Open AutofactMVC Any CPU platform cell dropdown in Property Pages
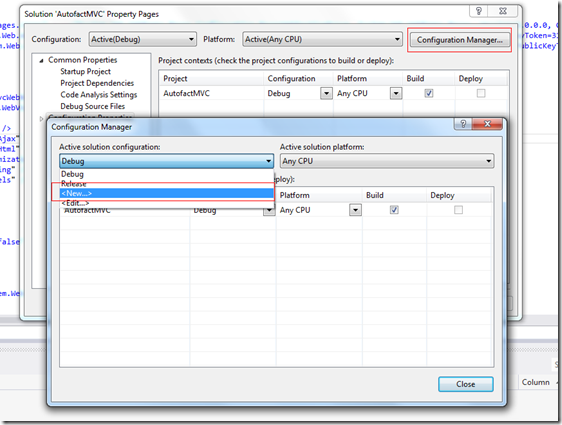The height and width of the screenshot is (425, 562). (396, 94)
